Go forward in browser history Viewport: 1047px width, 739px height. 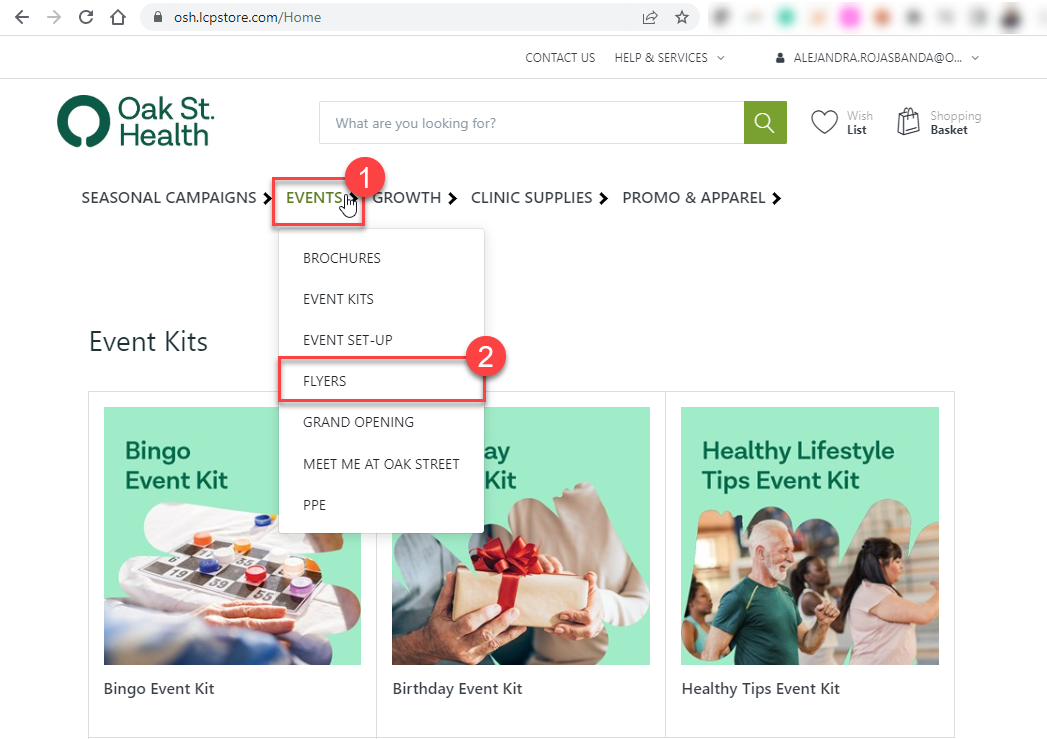pyautogui.click(x=54, y=17)
